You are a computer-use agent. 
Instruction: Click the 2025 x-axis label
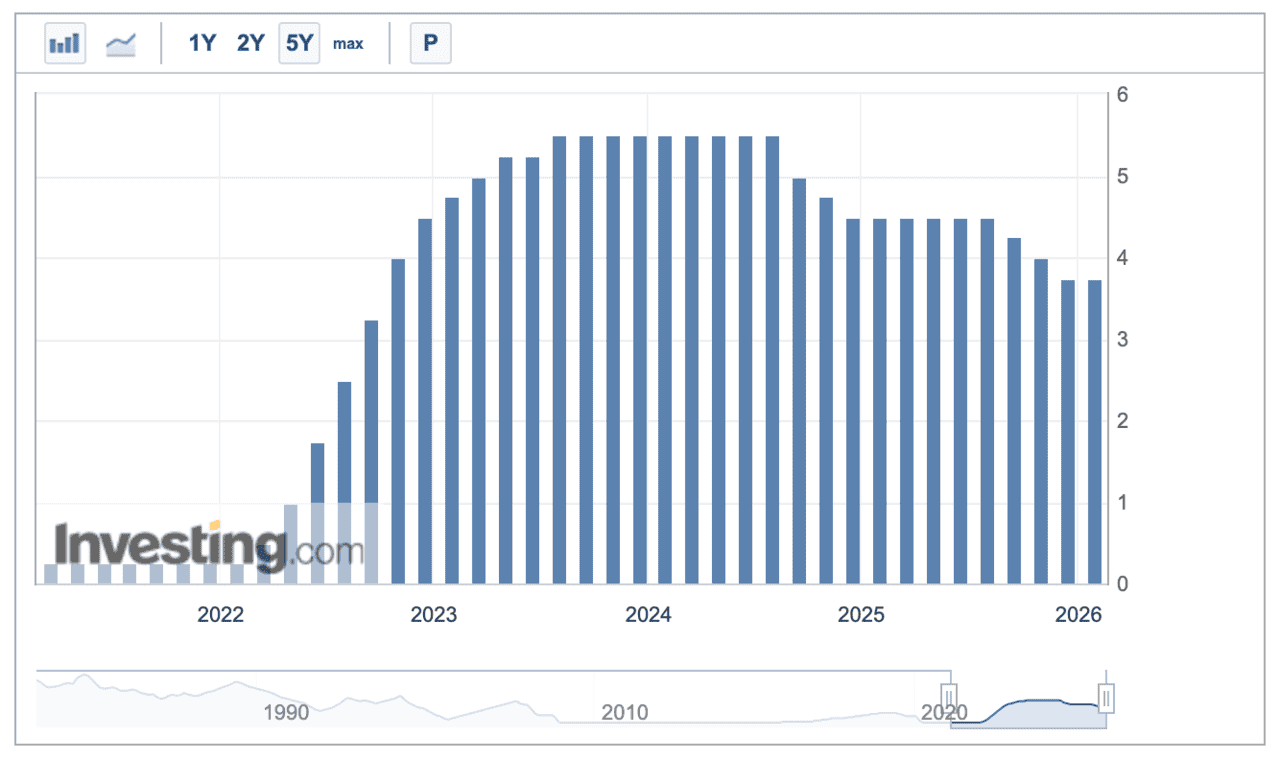(x=861, y=615)
